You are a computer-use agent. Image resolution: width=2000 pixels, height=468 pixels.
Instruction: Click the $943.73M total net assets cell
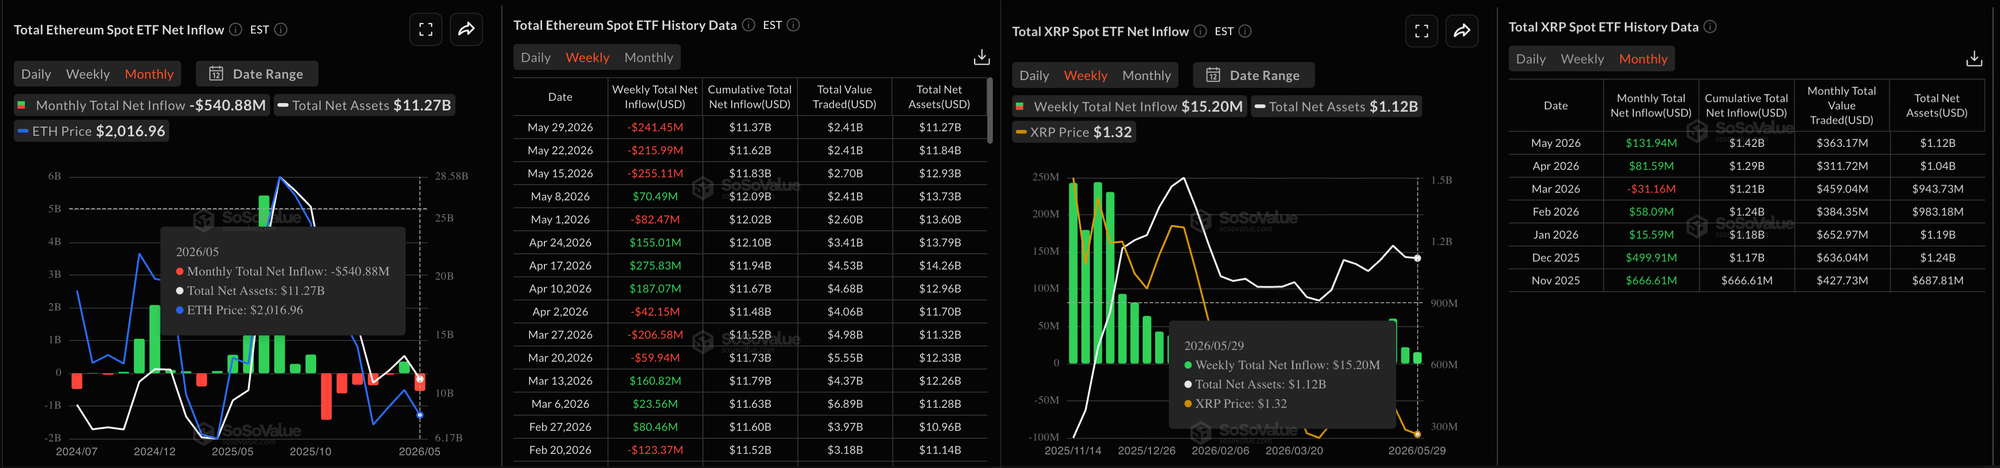[1937, 189]
